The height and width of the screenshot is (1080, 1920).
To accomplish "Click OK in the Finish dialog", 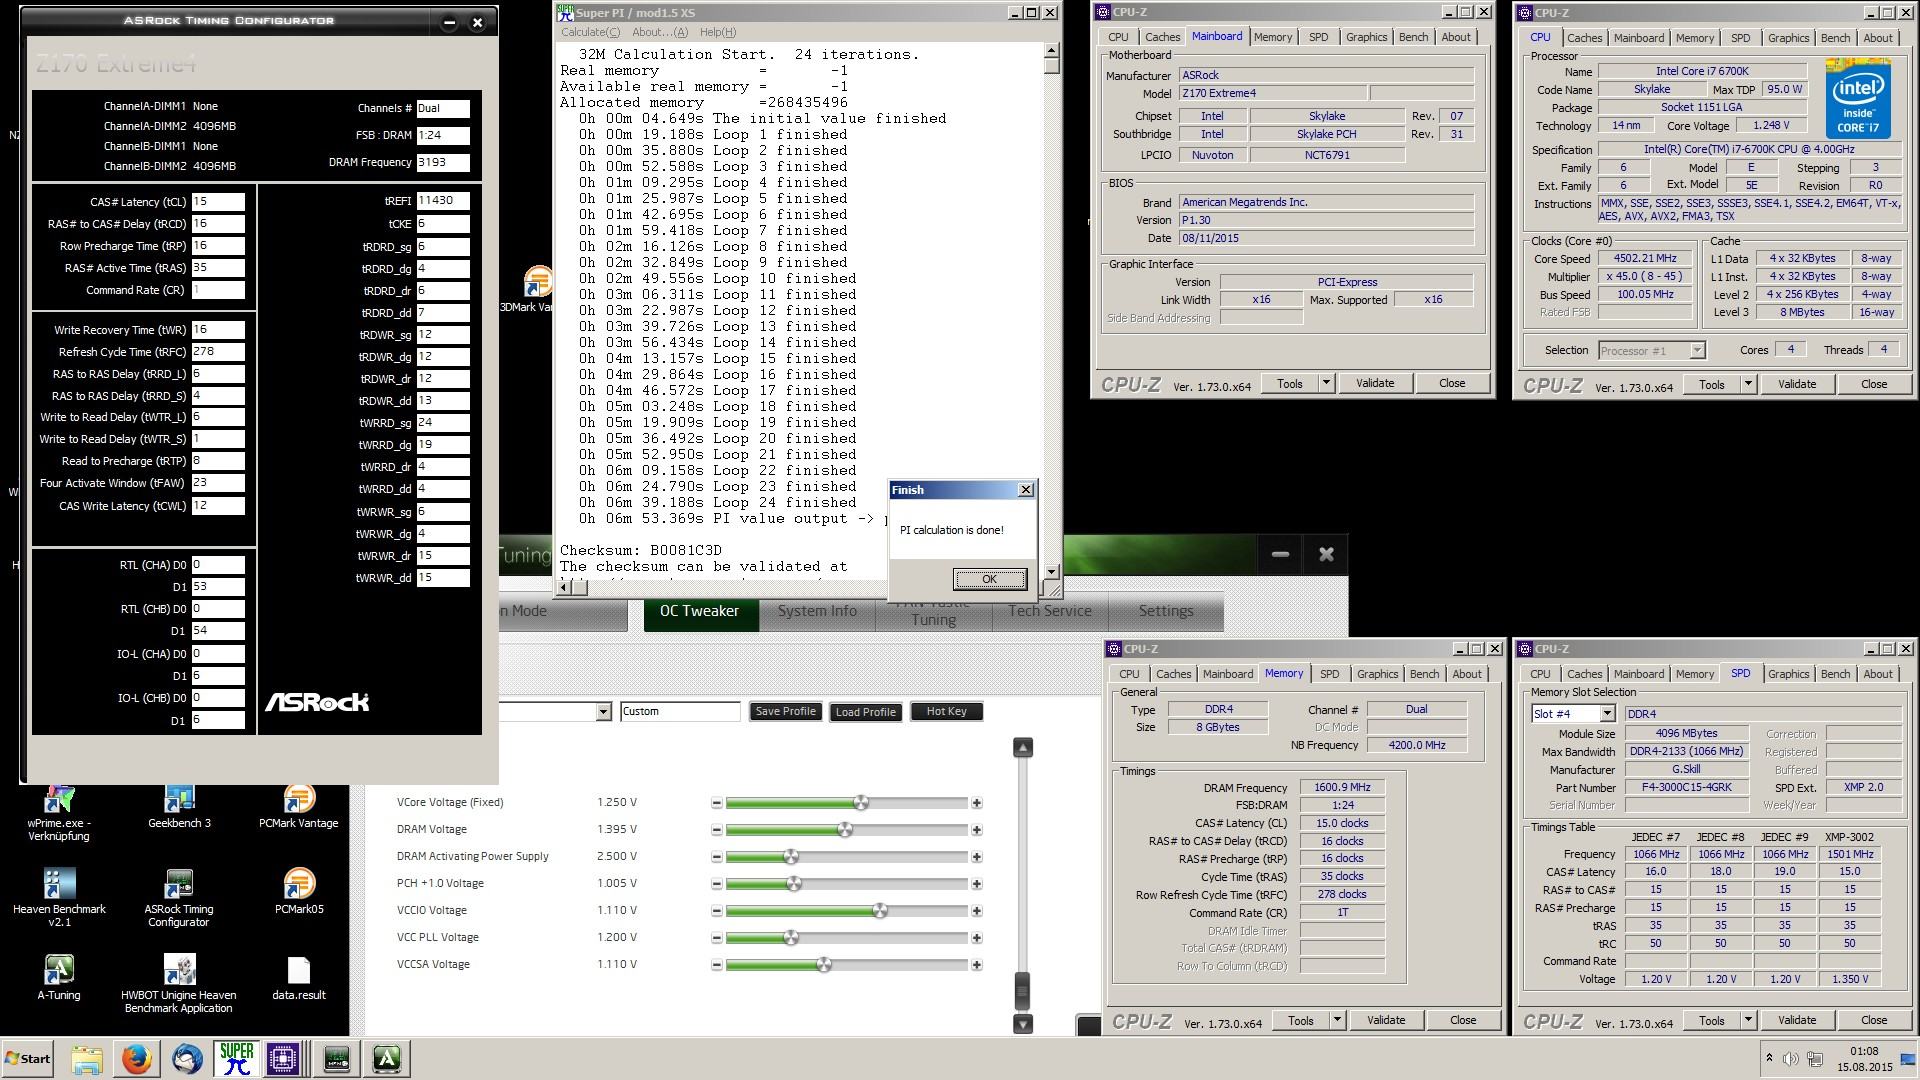I will [x=989, y=579].
